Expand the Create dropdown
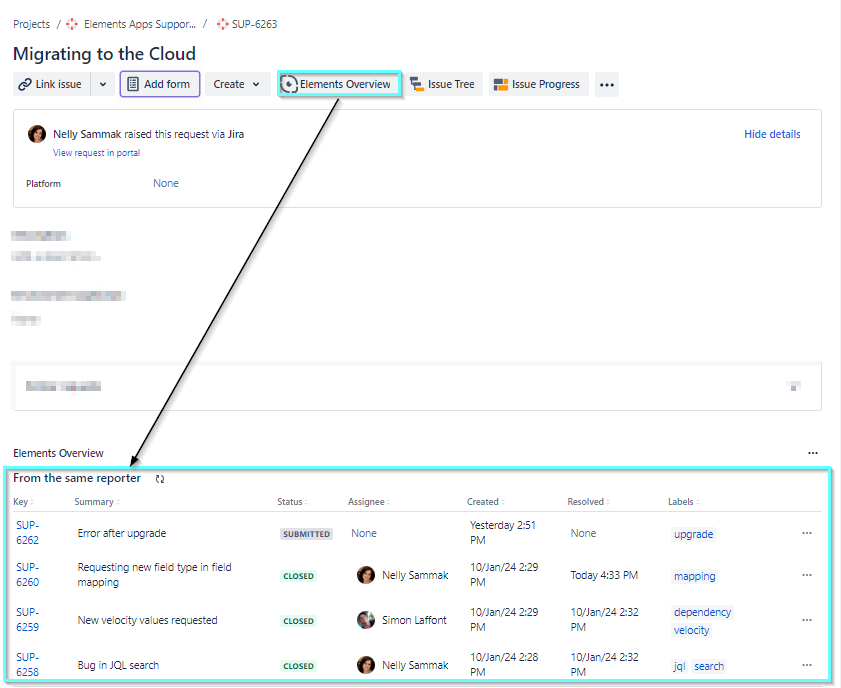841x688 pixels. click(x=237, y=85)
